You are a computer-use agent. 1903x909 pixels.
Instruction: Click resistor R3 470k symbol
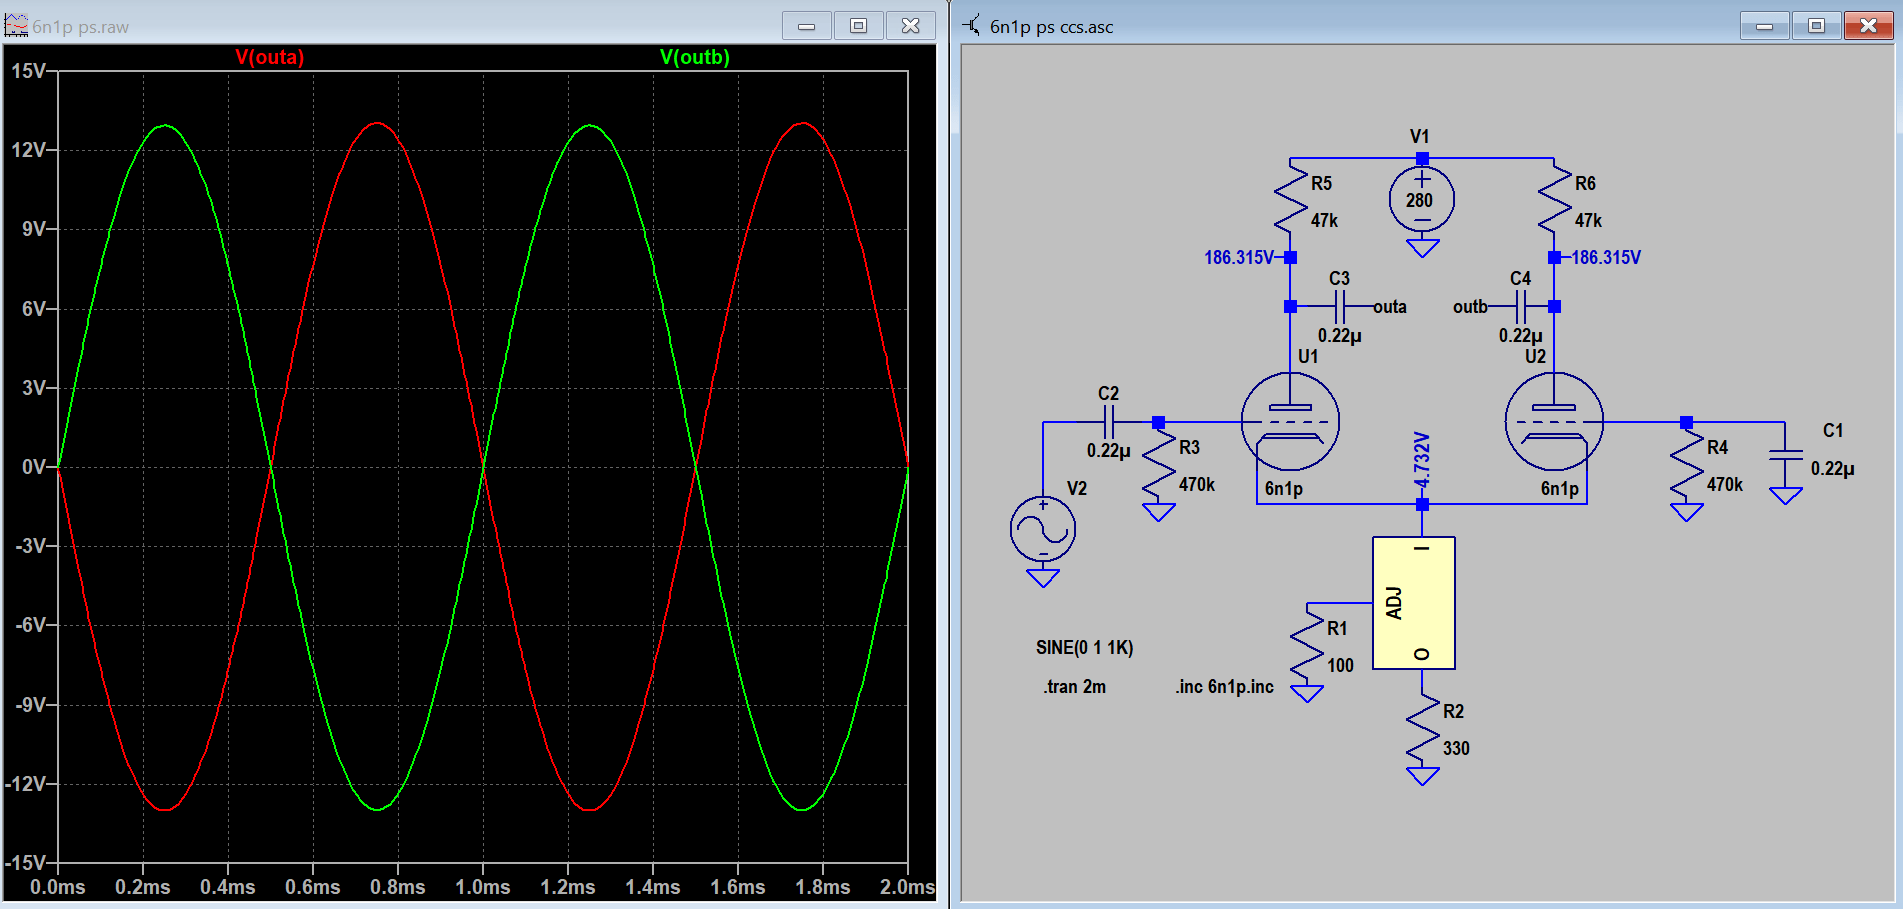(1159, 464)
